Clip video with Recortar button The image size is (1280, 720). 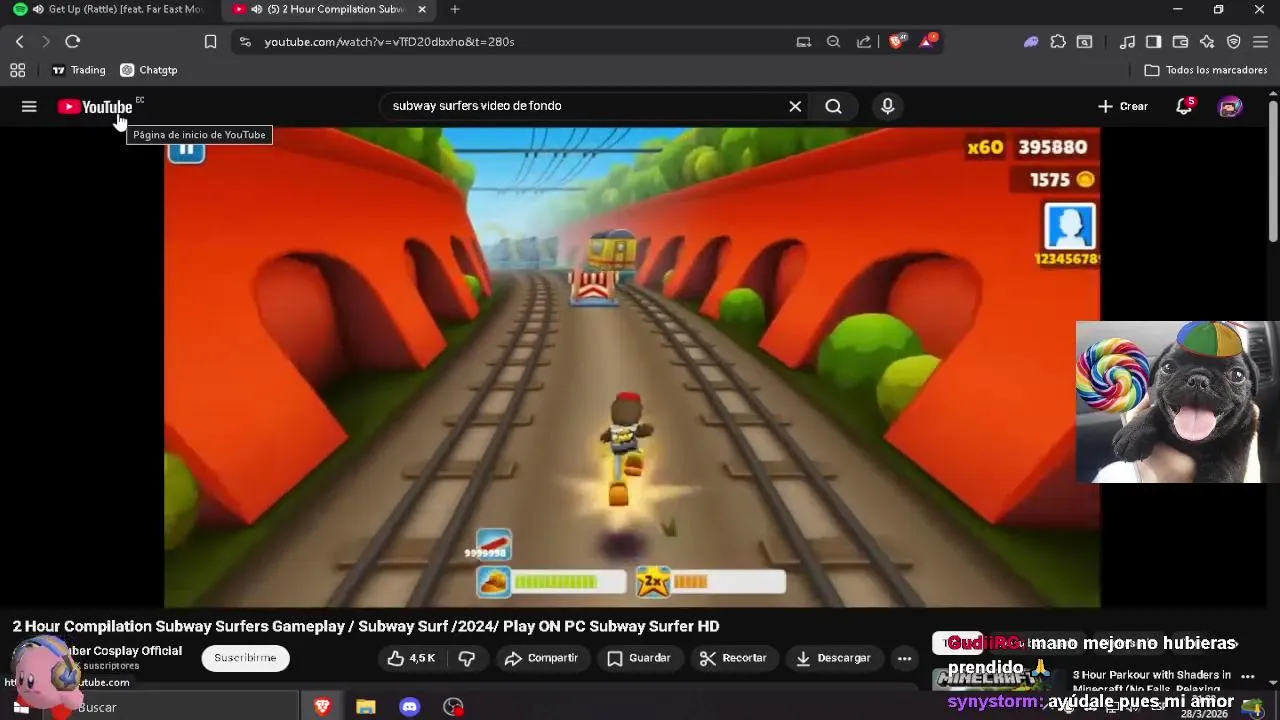[733, 658]
